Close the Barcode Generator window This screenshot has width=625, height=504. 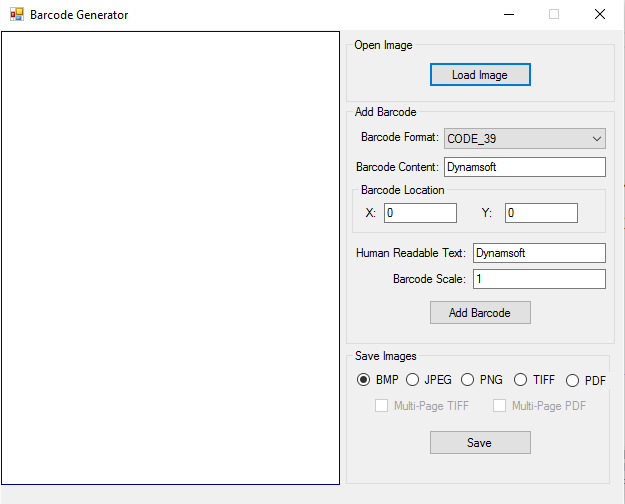[x=599, y=15]
